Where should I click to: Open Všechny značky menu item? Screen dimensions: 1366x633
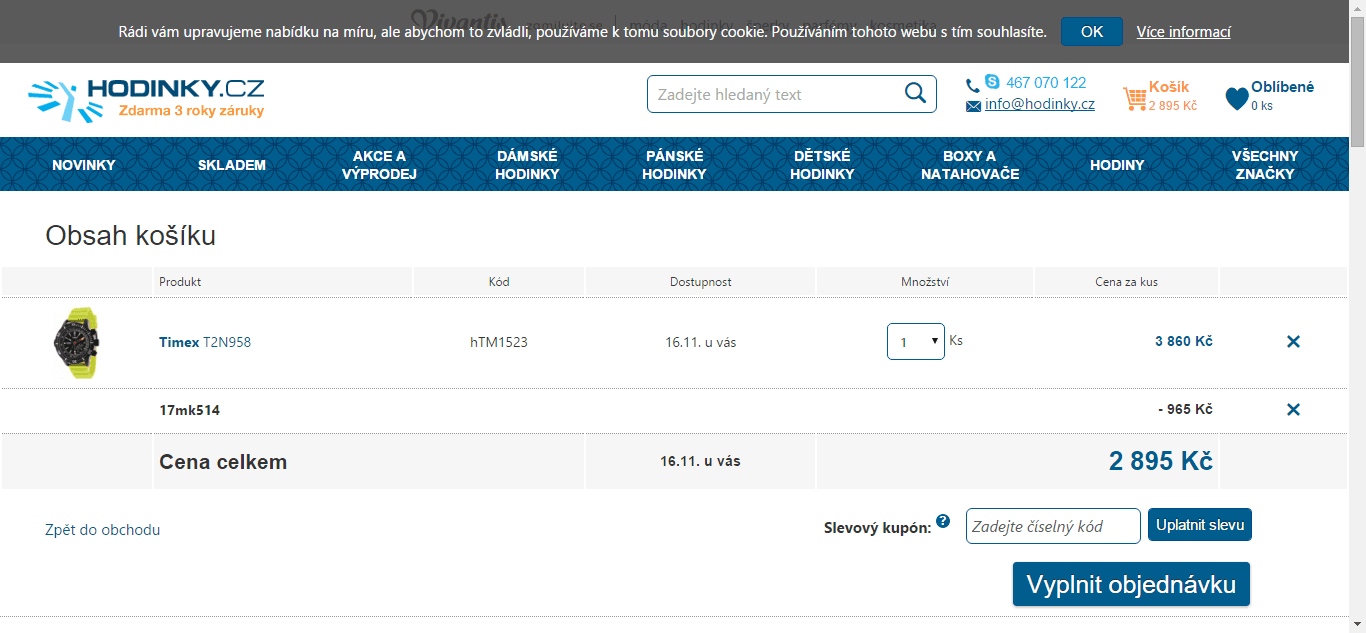coord(1264,165)
